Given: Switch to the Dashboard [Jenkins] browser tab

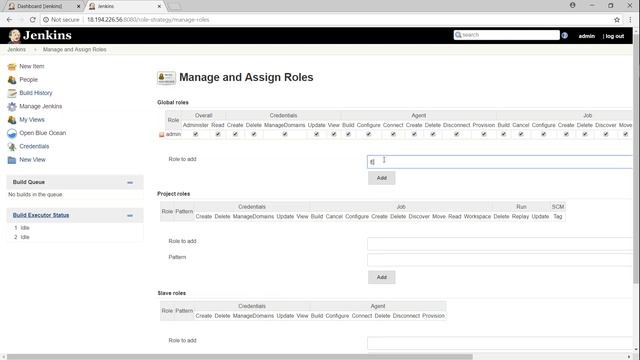Looking at the screenshot, I should [43, 6].
